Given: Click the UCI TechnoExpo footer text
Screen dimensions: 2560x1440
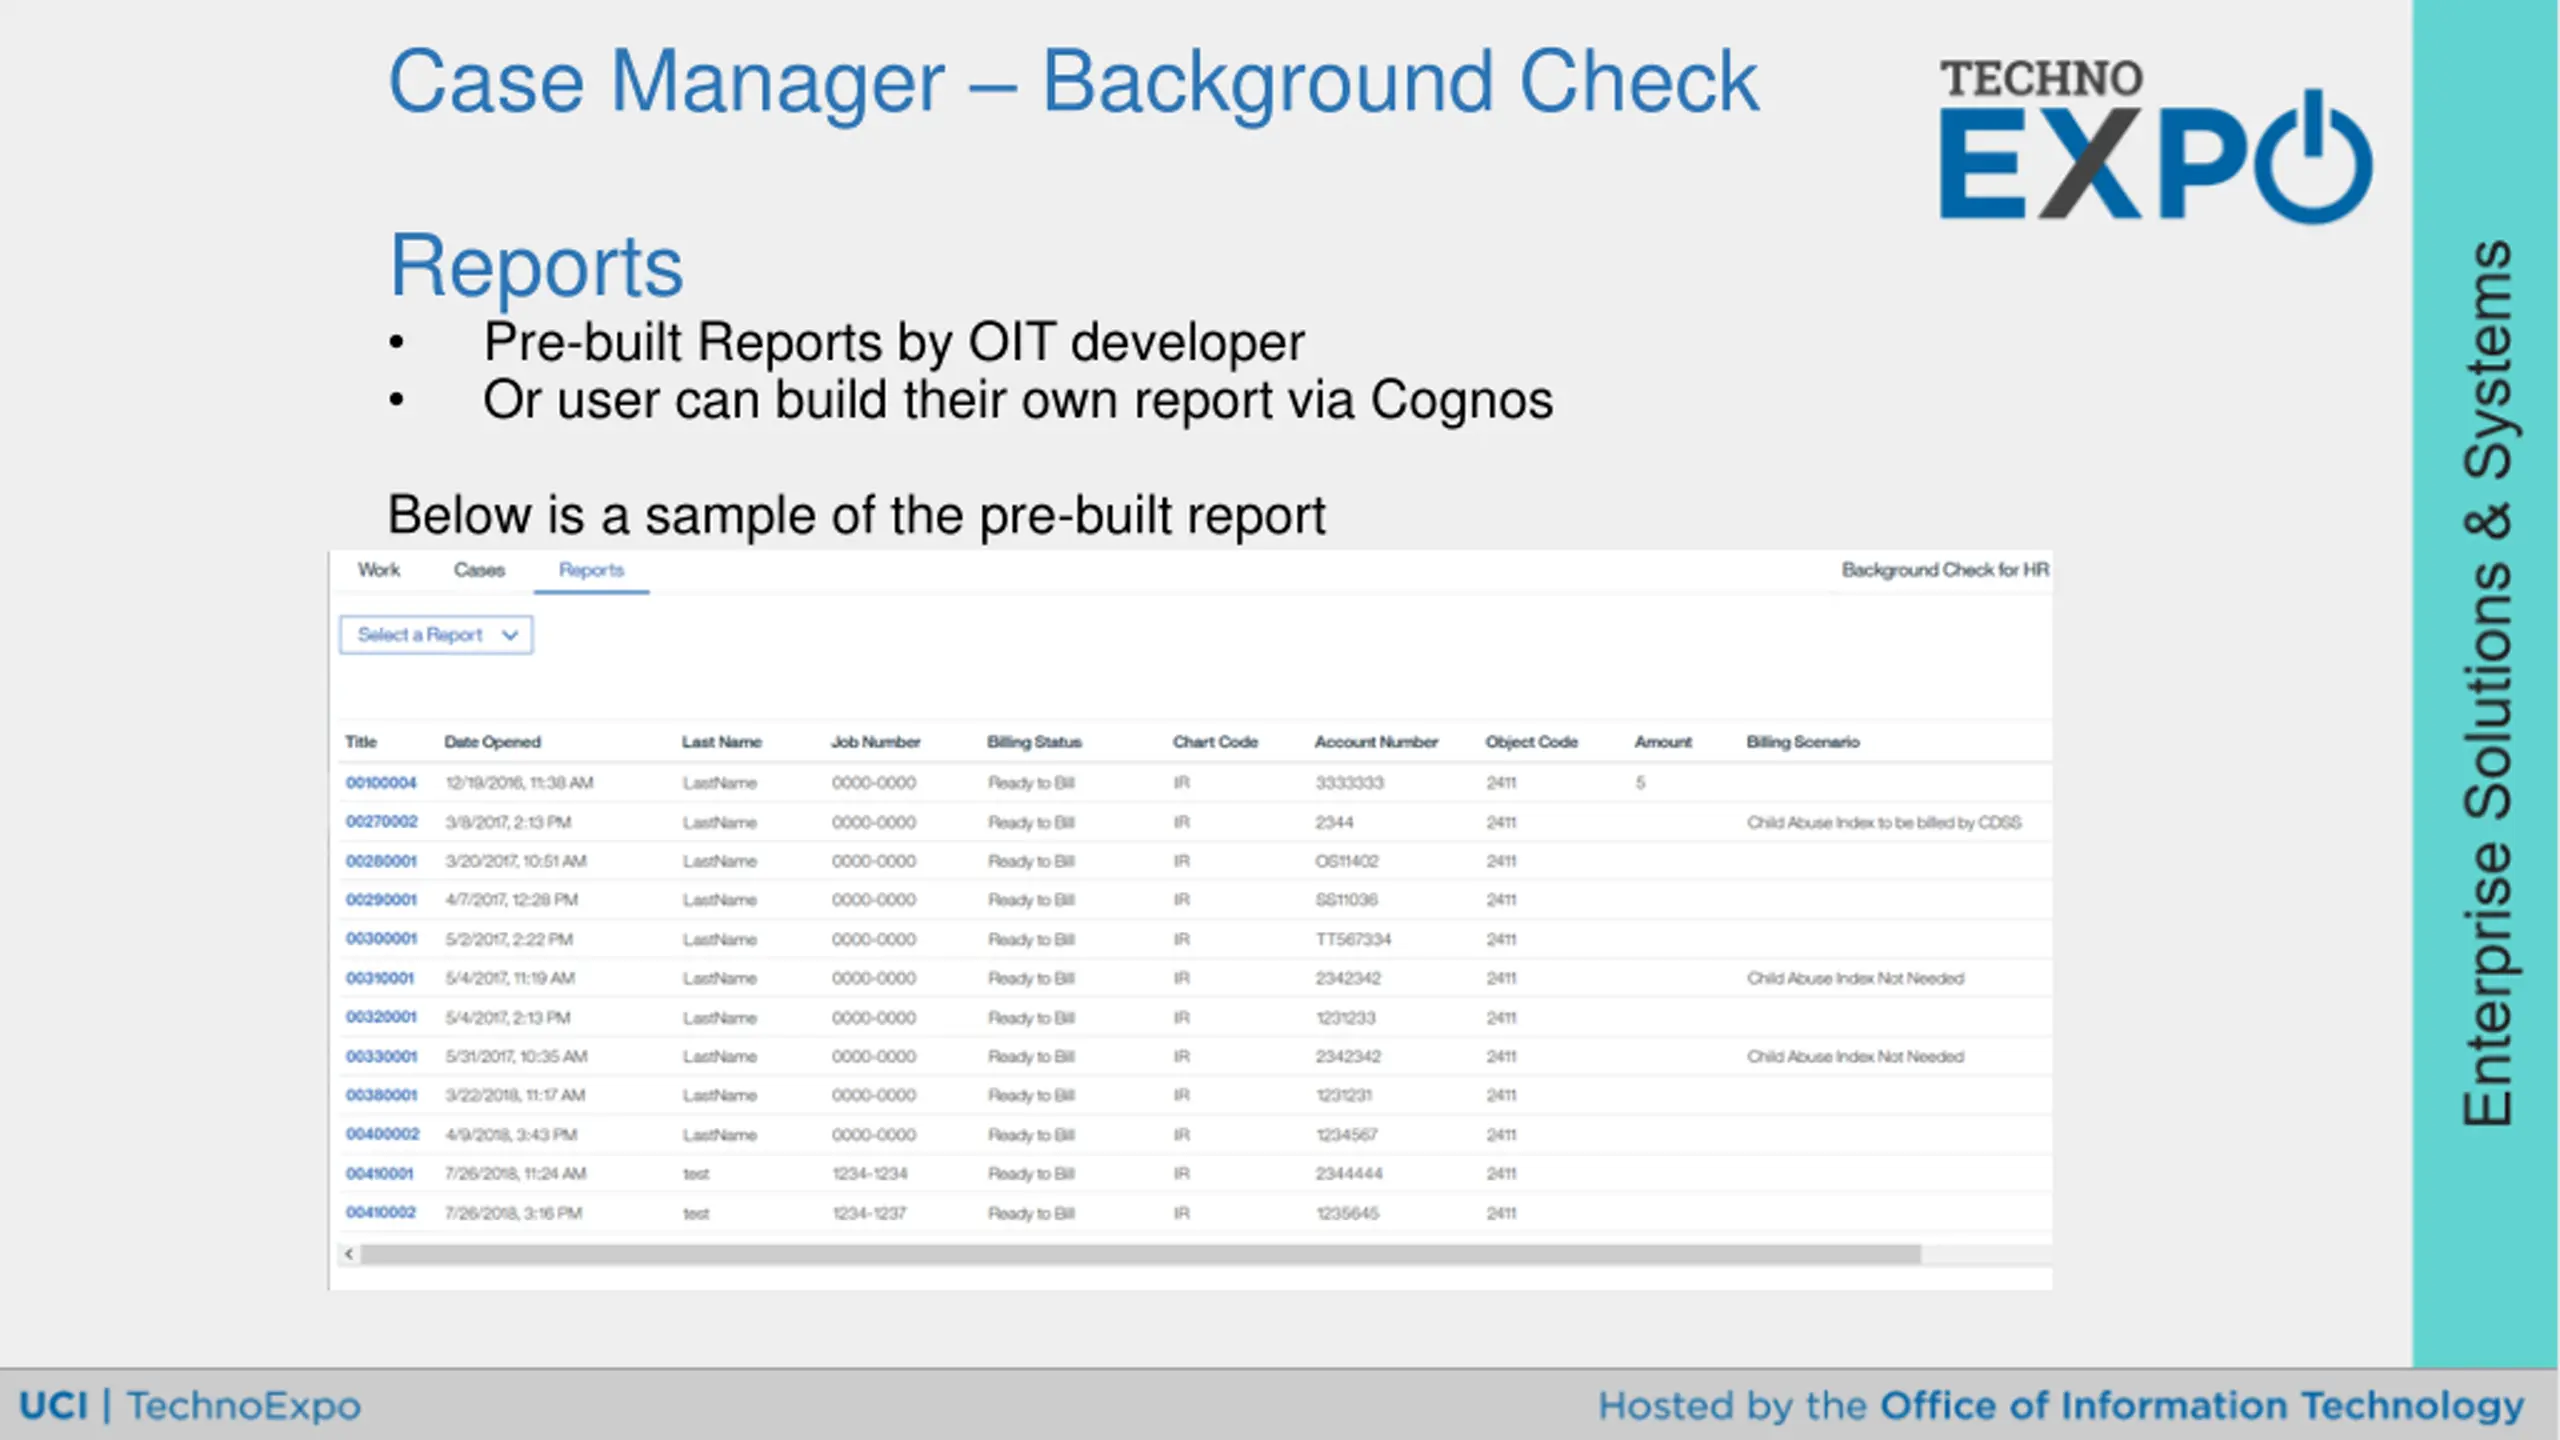Looking at the screenshot, I should point(190,1406).
